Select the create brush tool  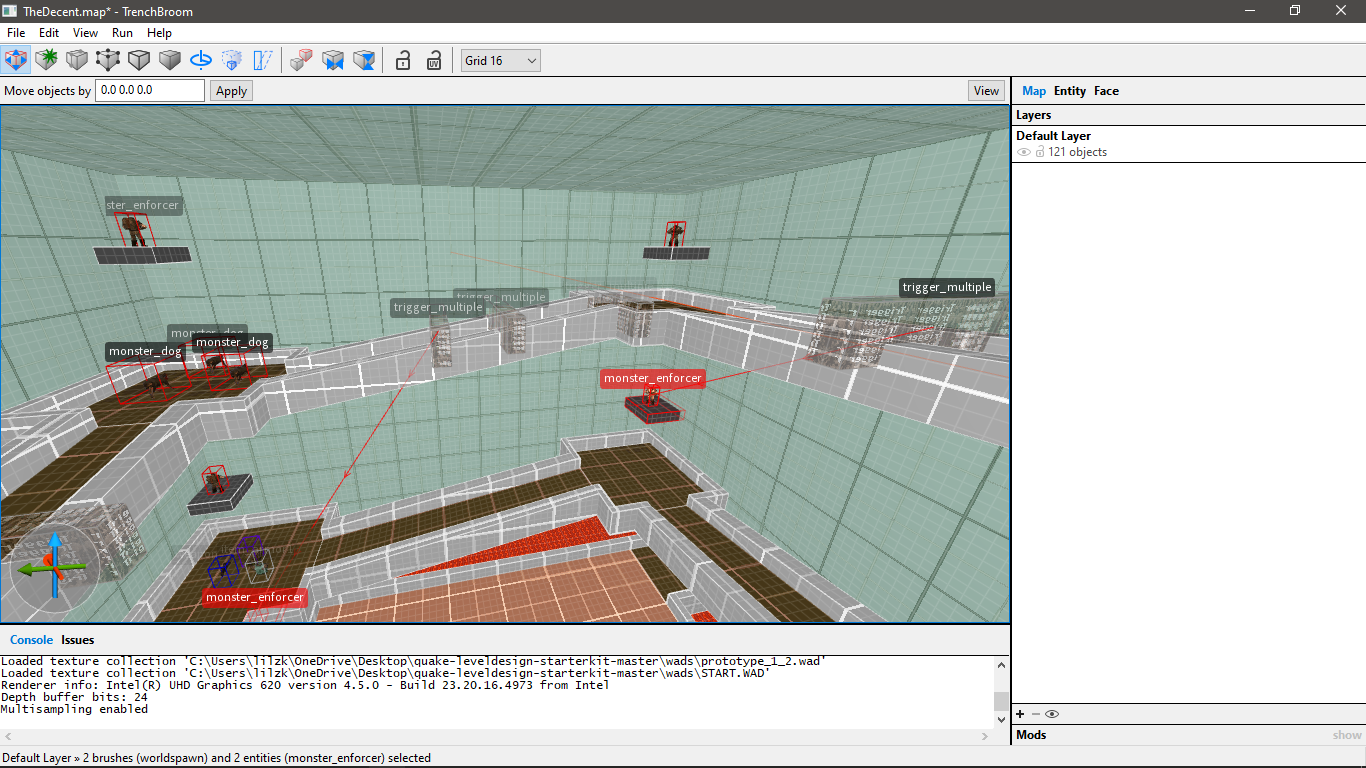coord(46,60)
